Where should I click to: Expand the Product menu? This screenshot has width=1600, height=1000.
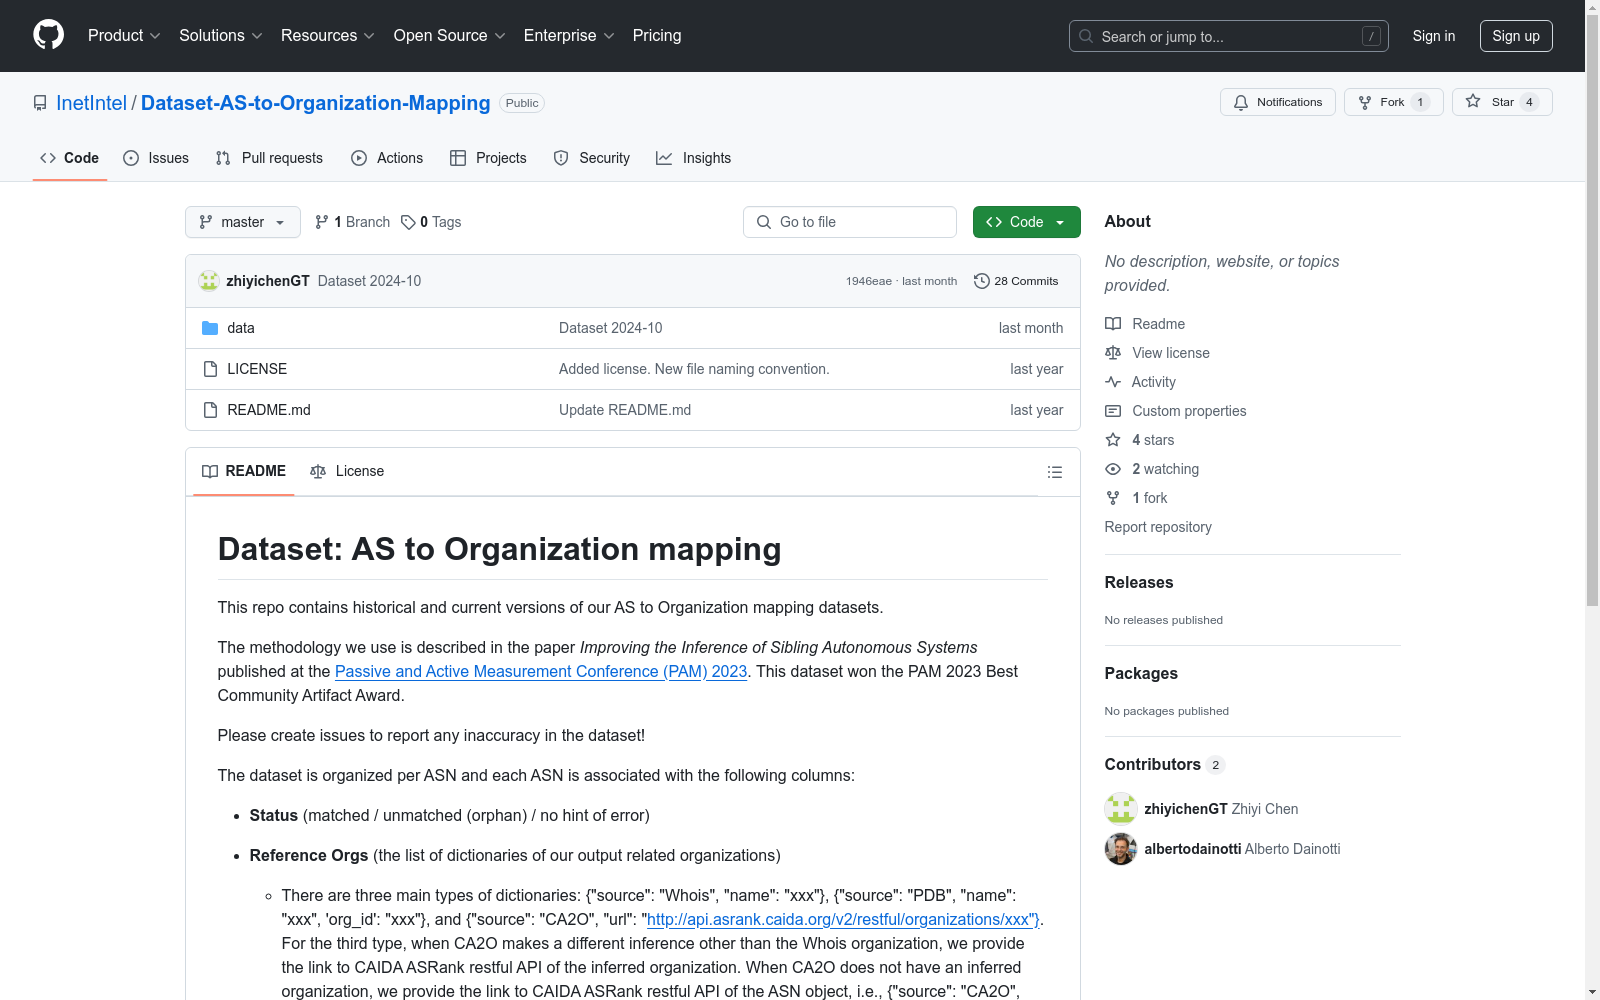124,35
